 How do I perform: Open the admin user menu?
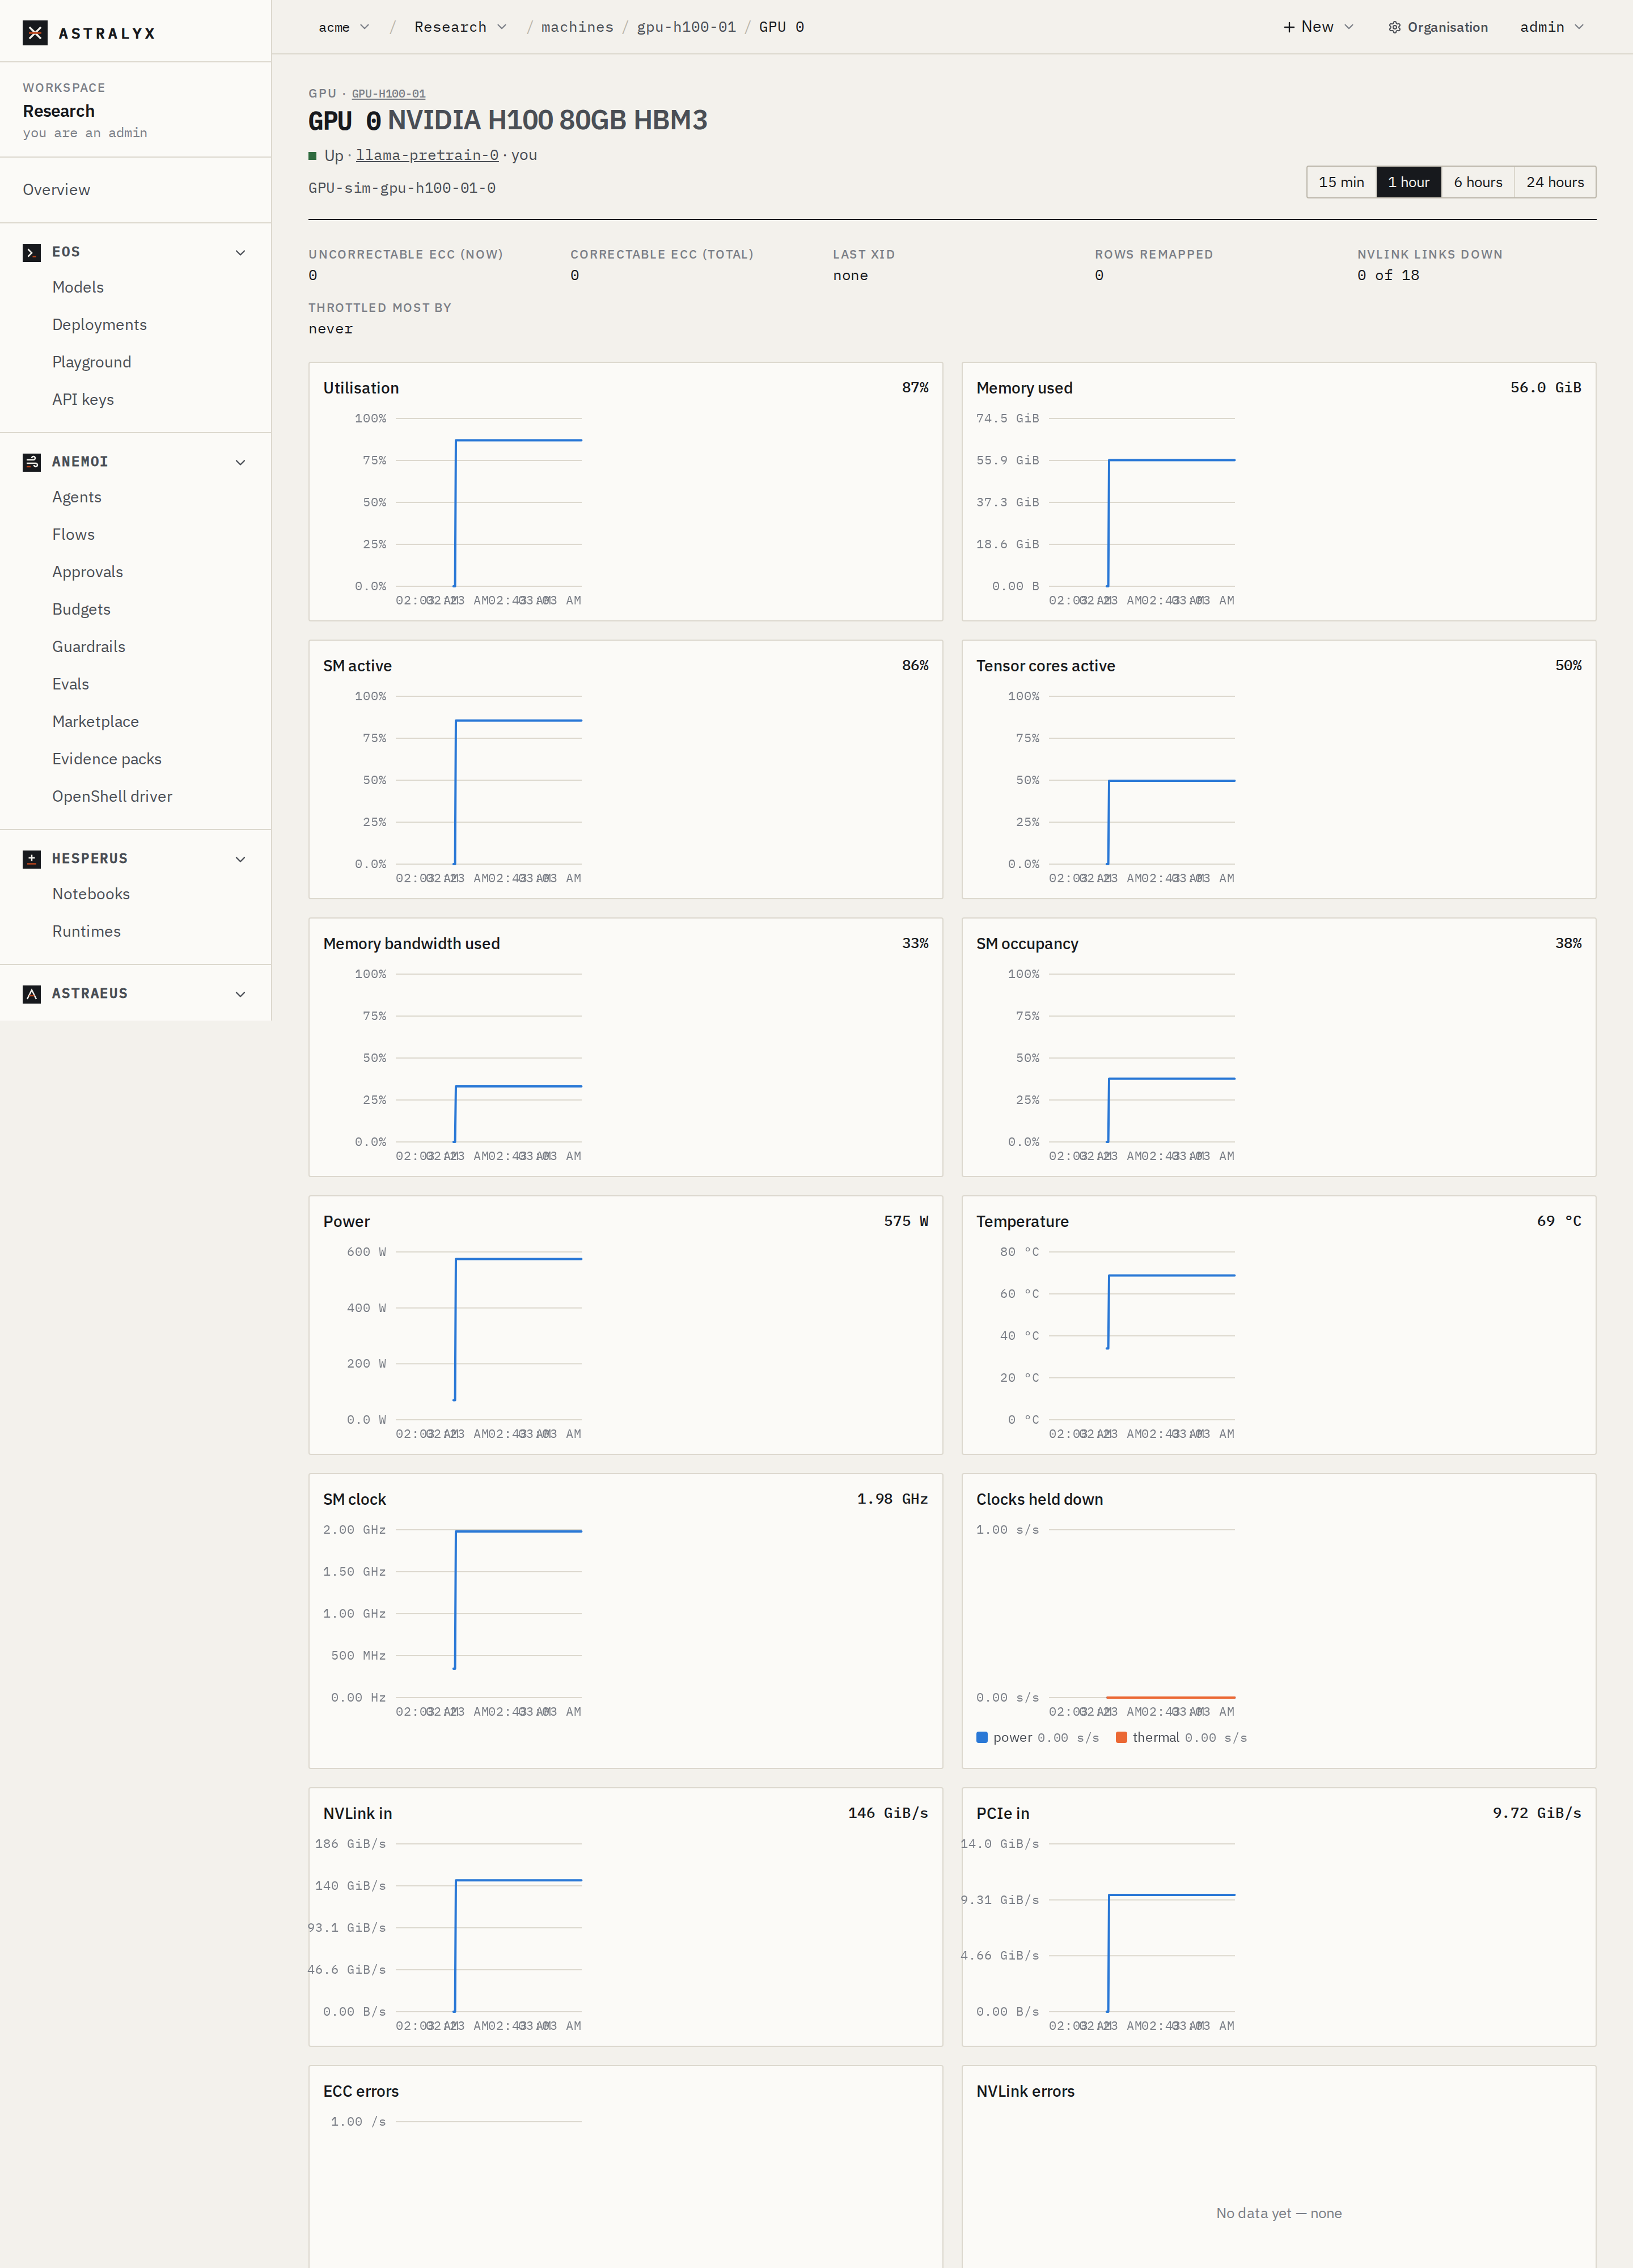[x=1552, y=27]
